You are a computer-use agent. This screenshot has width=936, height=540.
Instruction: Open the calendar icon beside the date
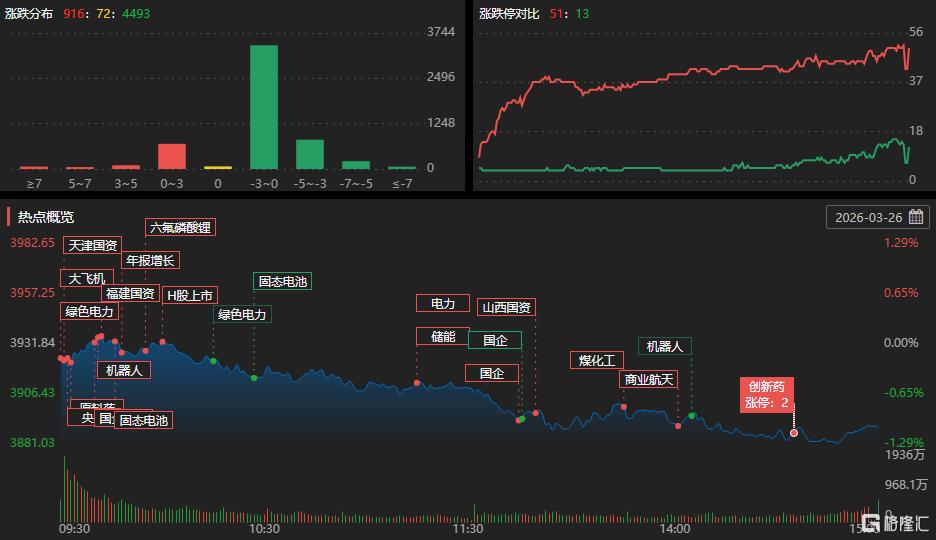[x=915, y=217]
